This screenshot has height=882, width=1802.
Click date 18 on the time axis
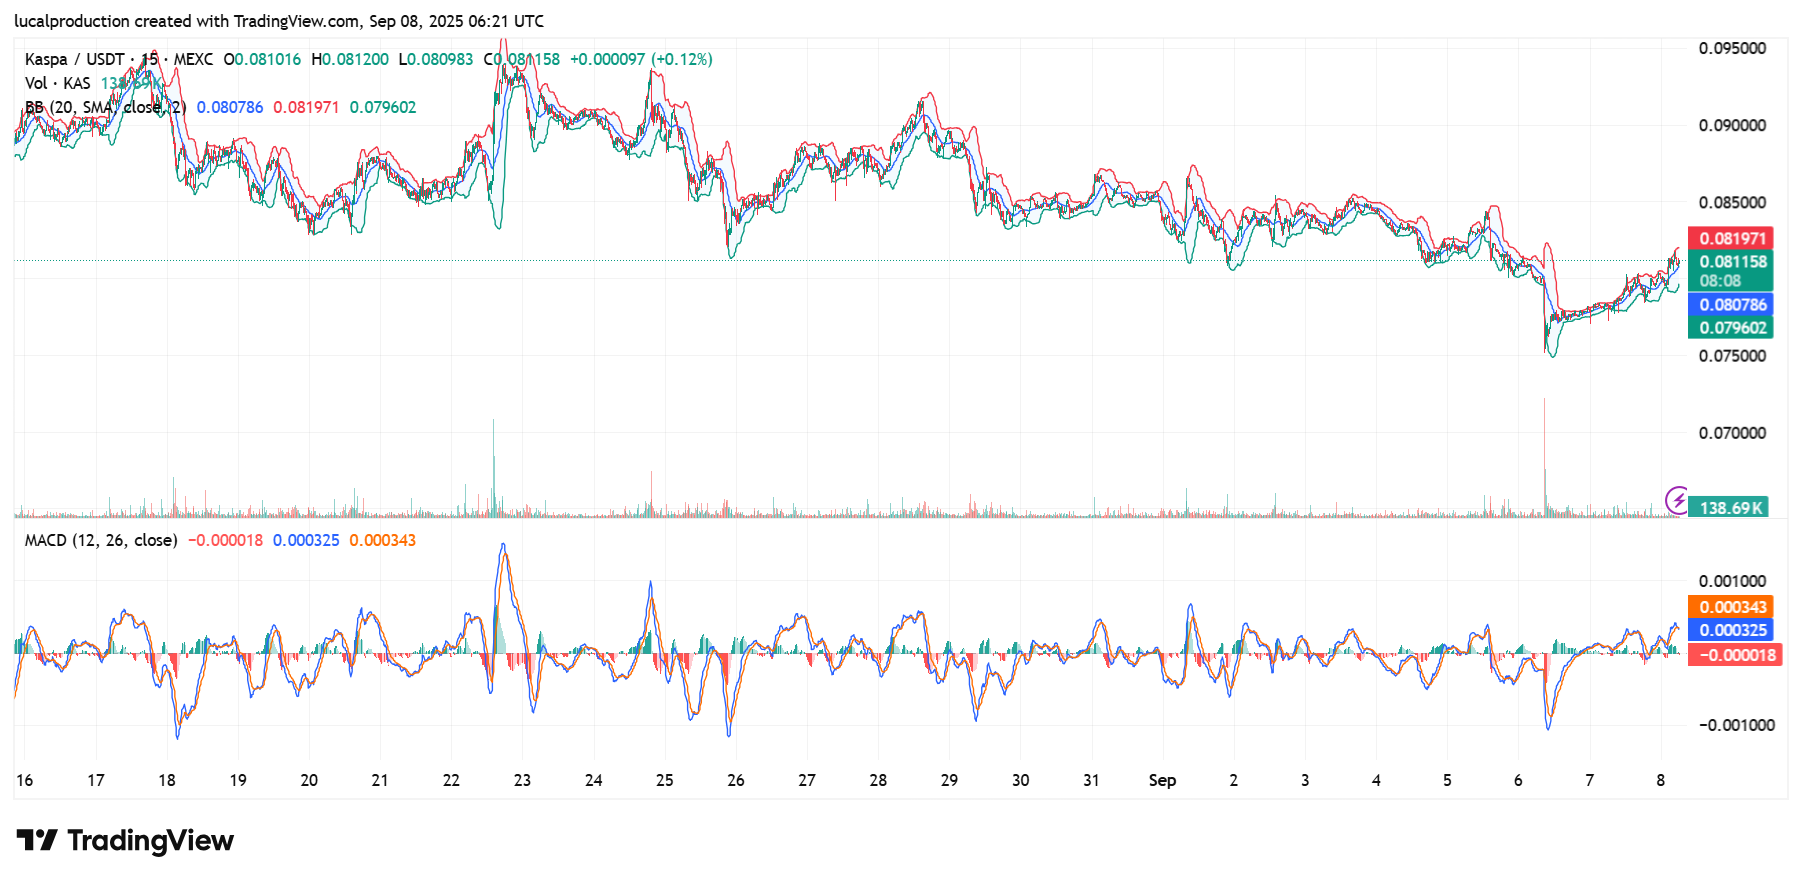(167, 780)
